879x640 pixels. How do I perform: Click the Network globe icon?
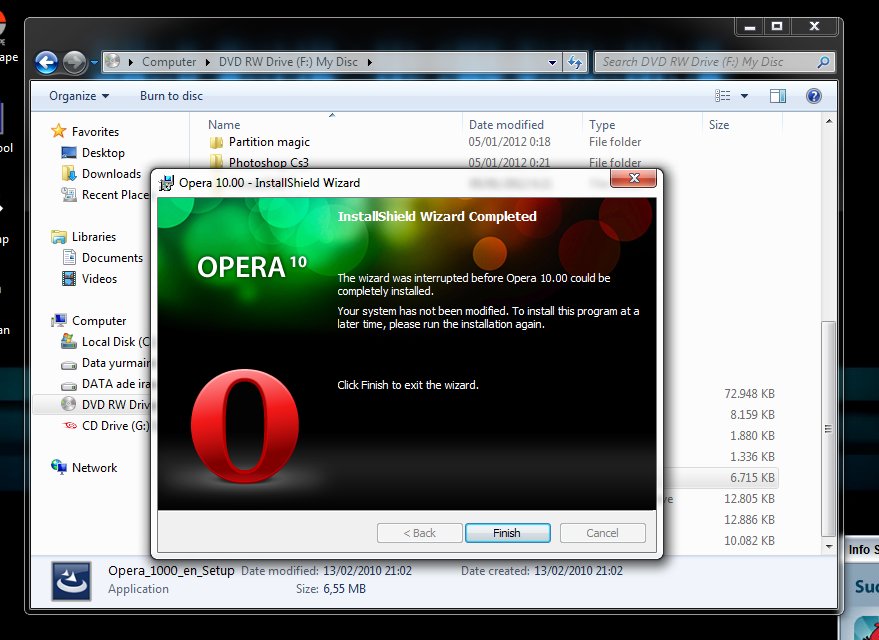click(x=59, y=467)
